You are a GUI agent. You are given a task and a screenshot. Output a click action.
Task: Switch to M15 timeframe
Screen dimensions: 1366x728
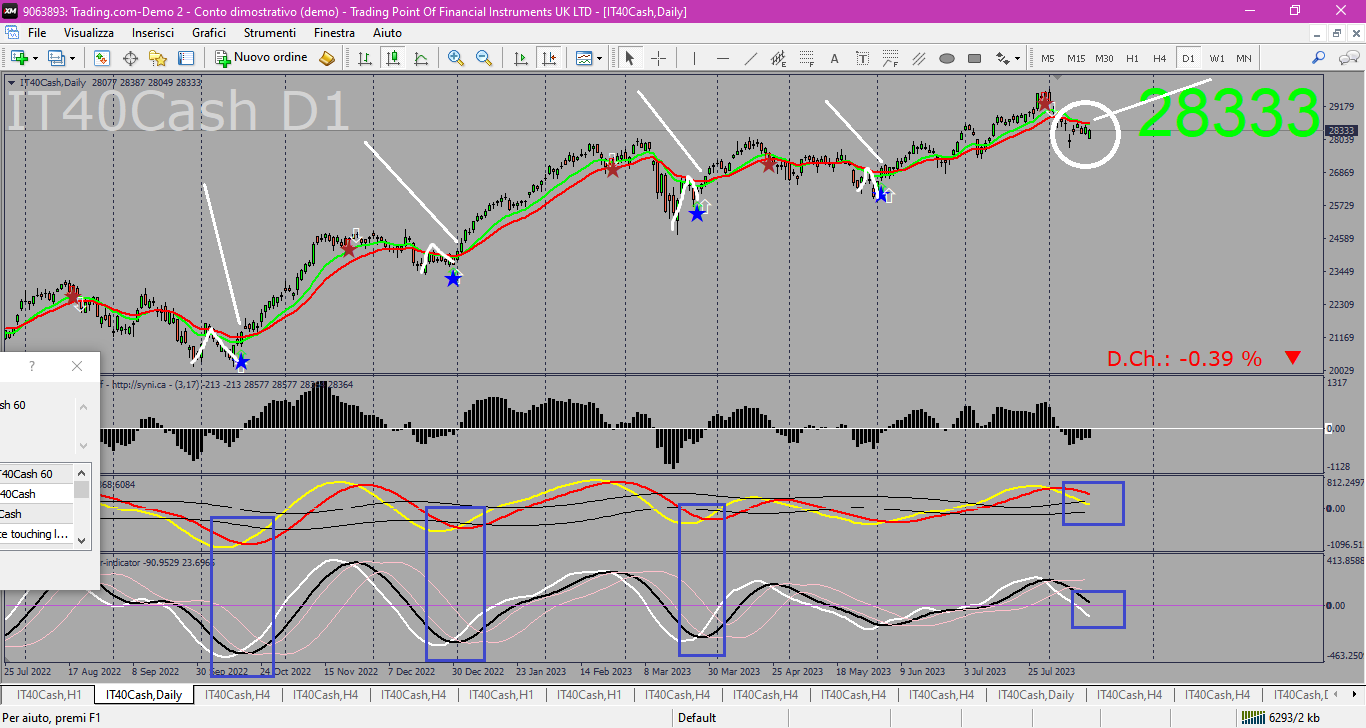click(x=1075, y=58)
